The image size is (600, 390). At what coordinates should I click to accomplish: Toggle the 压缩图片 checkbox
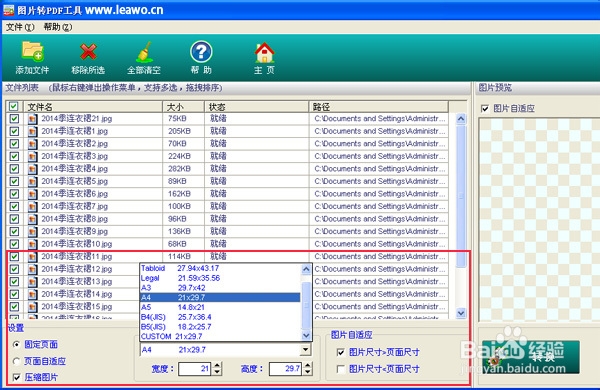16,377
